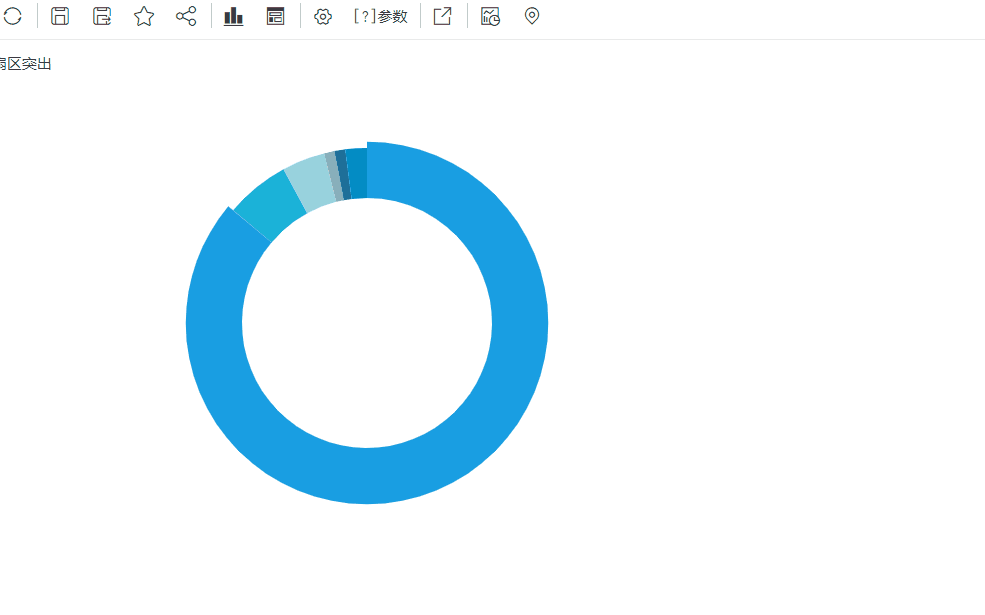985x615 pixels.
Task: Click the share icon
Action: [186, 16]
